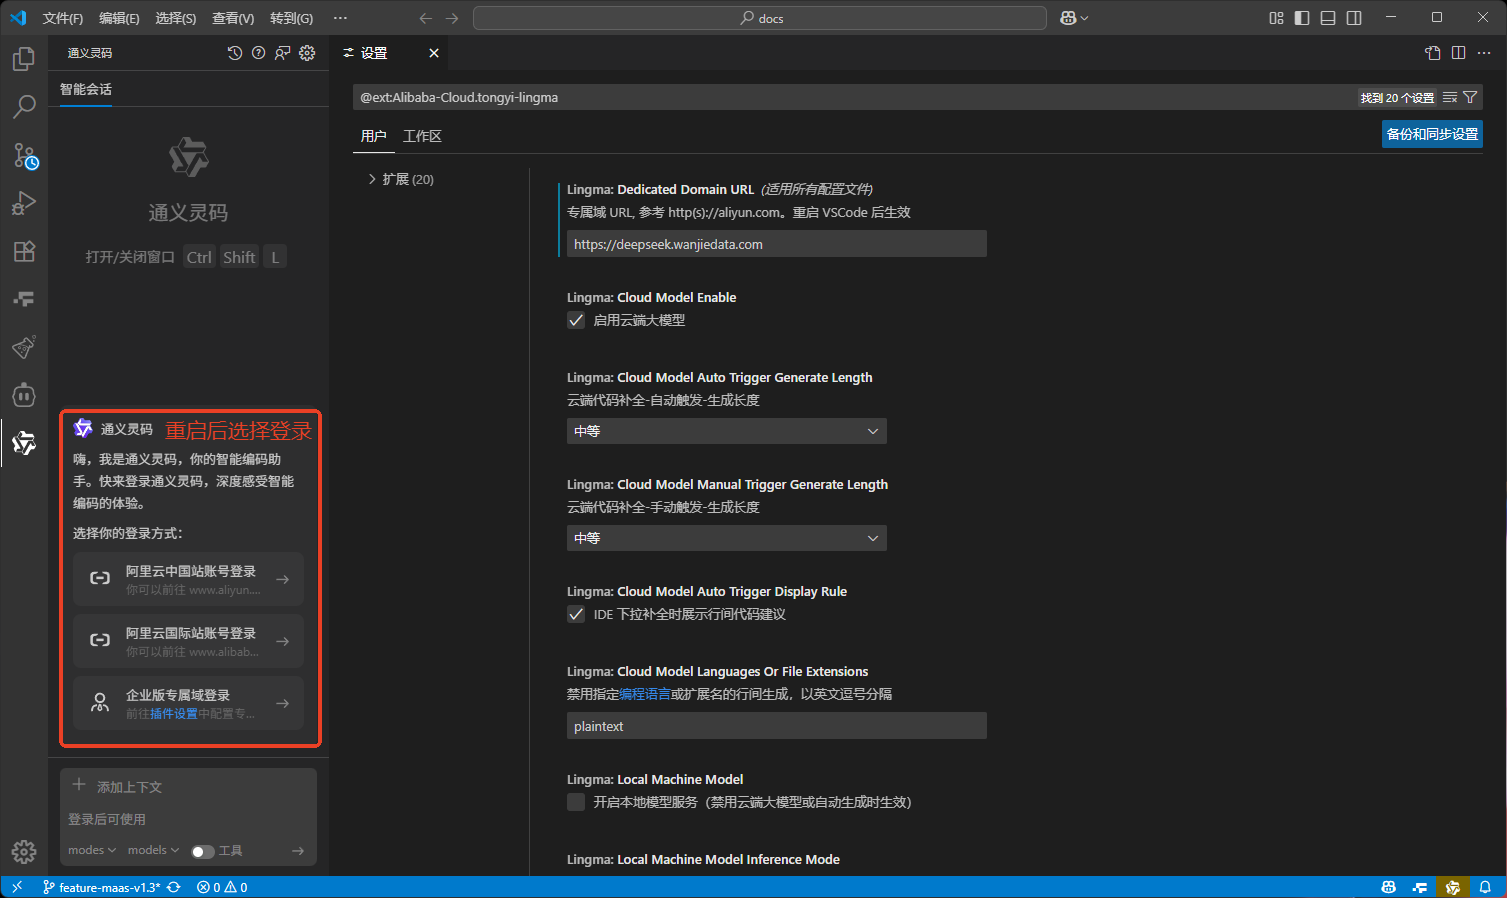1507x898 pixels.
Task: Choose 企业版专属域登录 option
Action: pyautogui.click(x=188, y=703)
